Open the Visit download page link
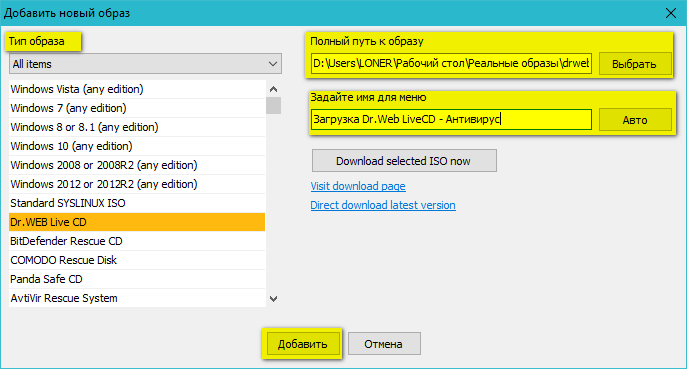This screenshot has width=687, height=369. tap(358, 186)
